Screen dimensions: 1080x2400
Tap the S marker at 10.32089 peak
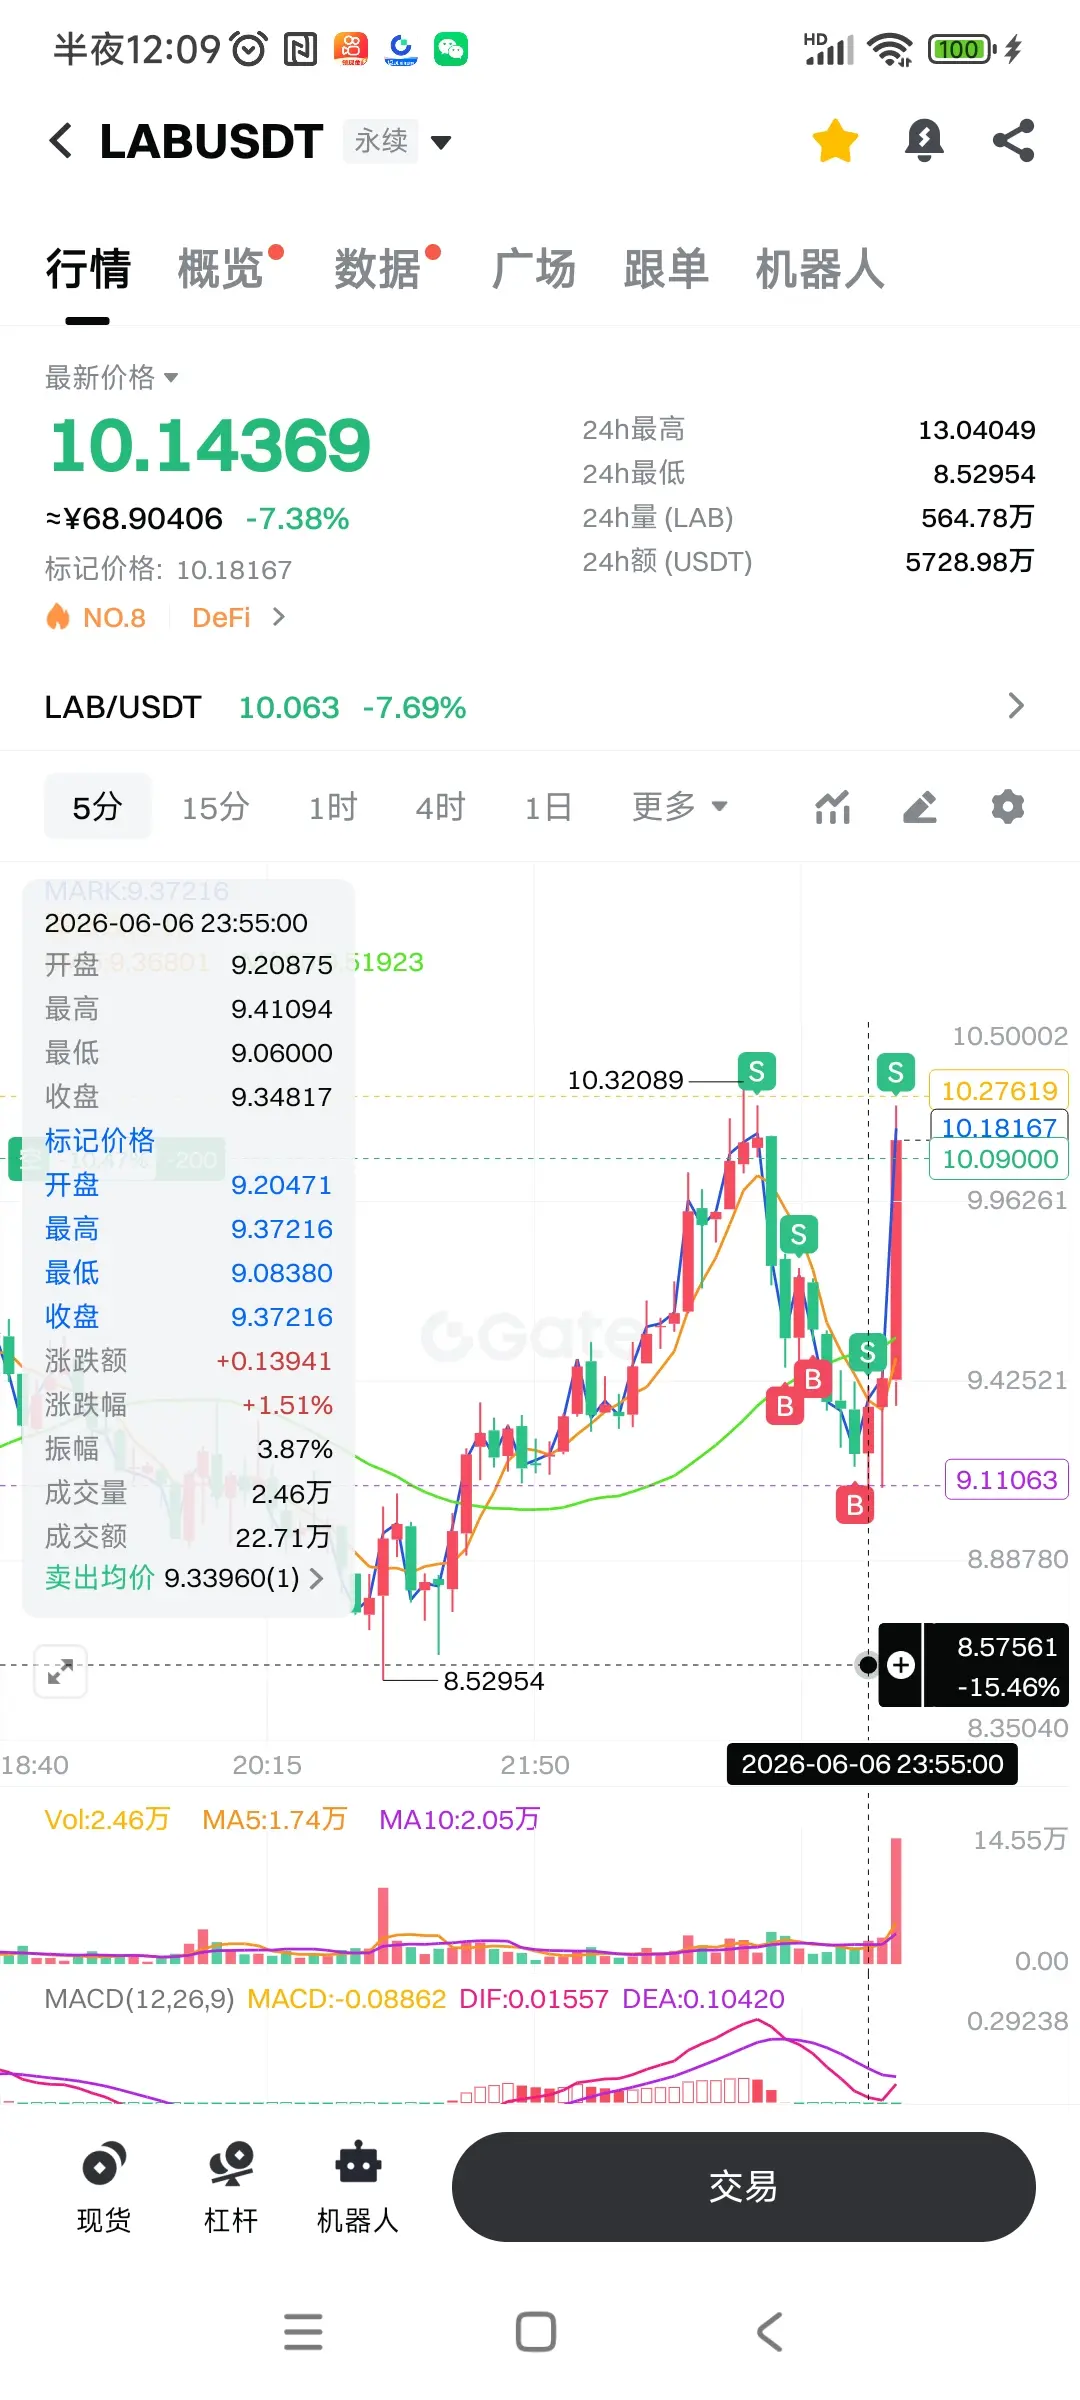click(757, 1072)
